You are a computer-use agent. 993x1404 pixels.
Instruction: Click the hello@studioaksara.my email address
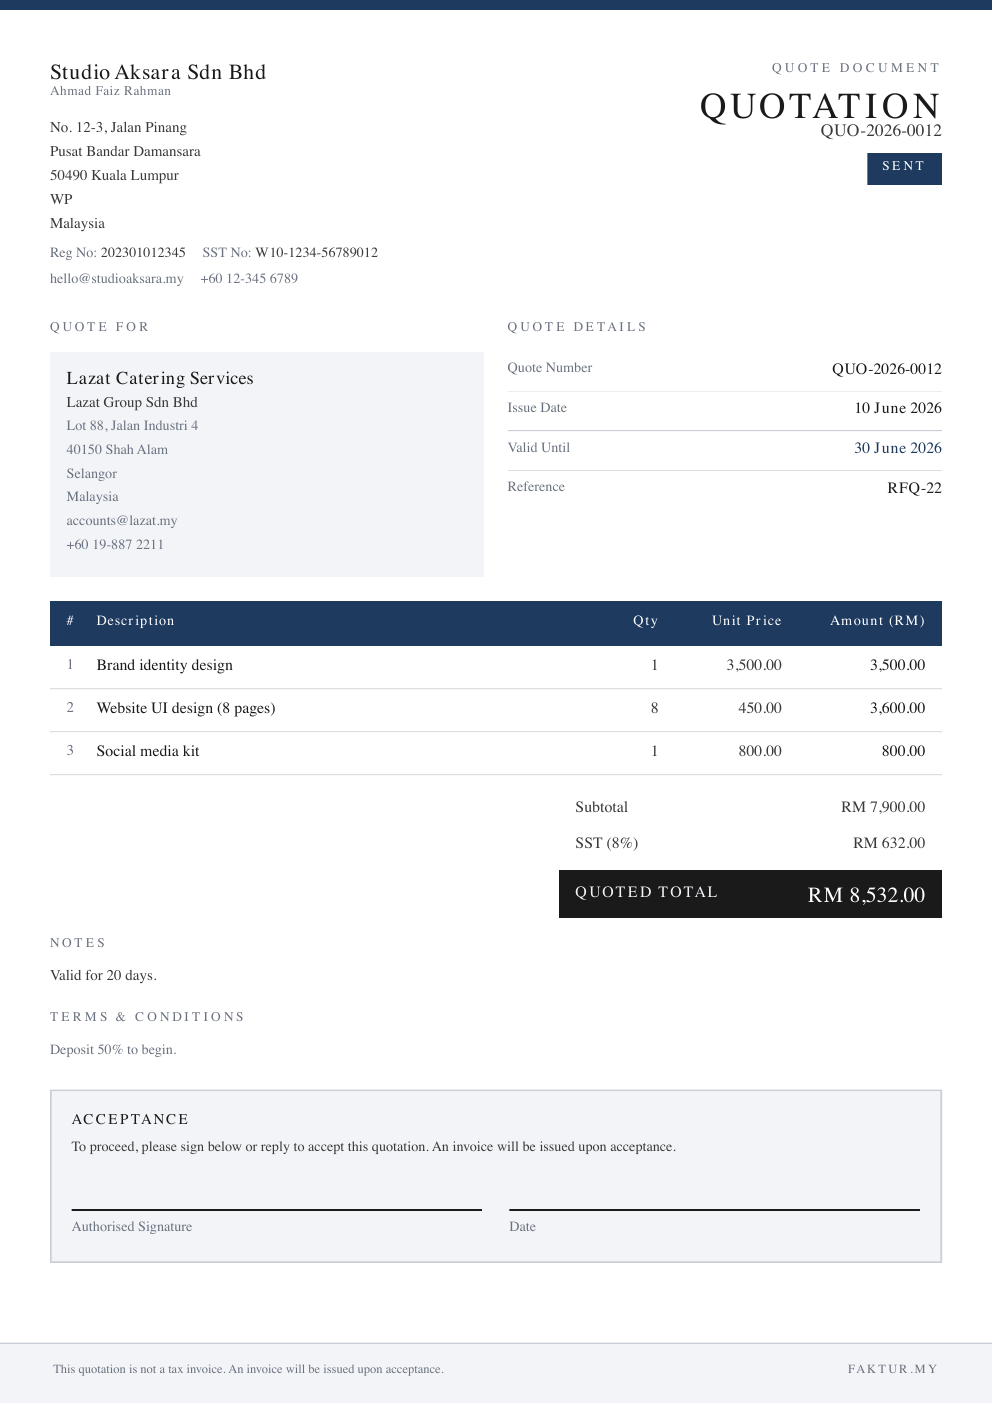coord(117,279)
